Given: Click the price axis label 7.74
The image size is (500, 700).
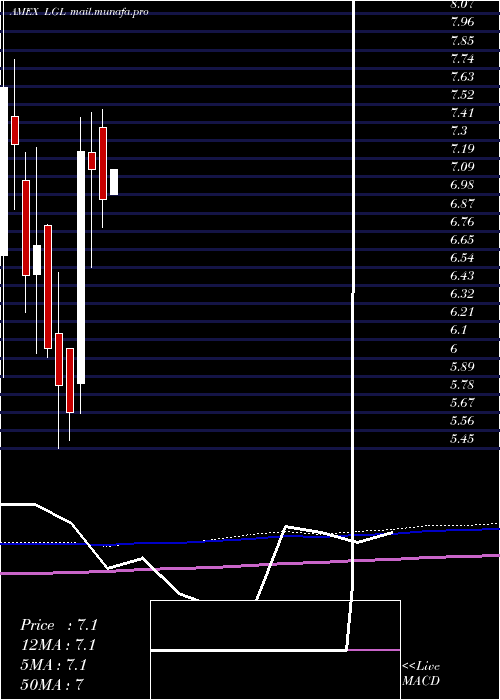Looking at the screenshot, I should 462,58.
